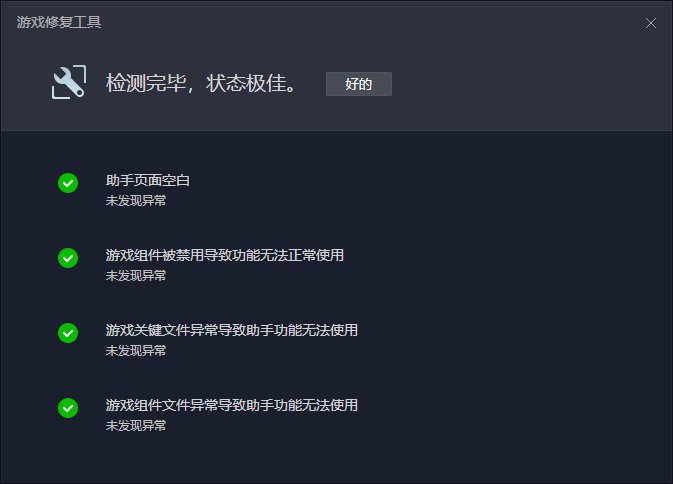This screenshot has height=484, width=673.
Task: Click 未发现异常 under 游戏组件被禁用 item
Action: [136, 275]
